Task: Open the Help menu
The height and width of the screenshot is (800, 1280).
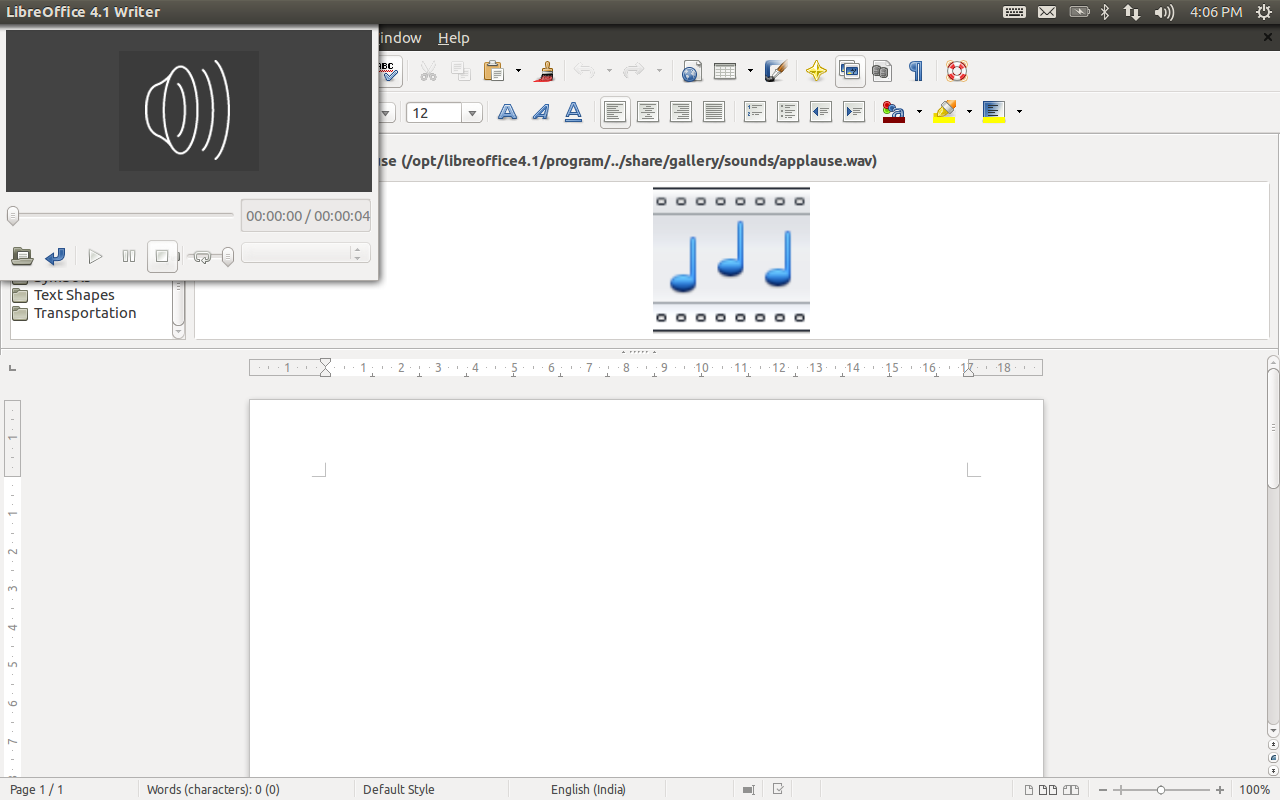Action: pos(453,38)
